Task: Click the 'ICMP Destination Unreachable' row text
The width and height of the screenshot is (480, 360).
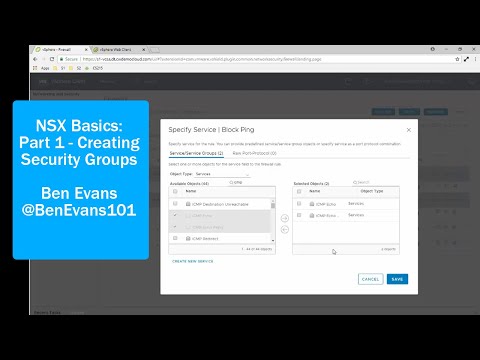Action: pos(220,204)
